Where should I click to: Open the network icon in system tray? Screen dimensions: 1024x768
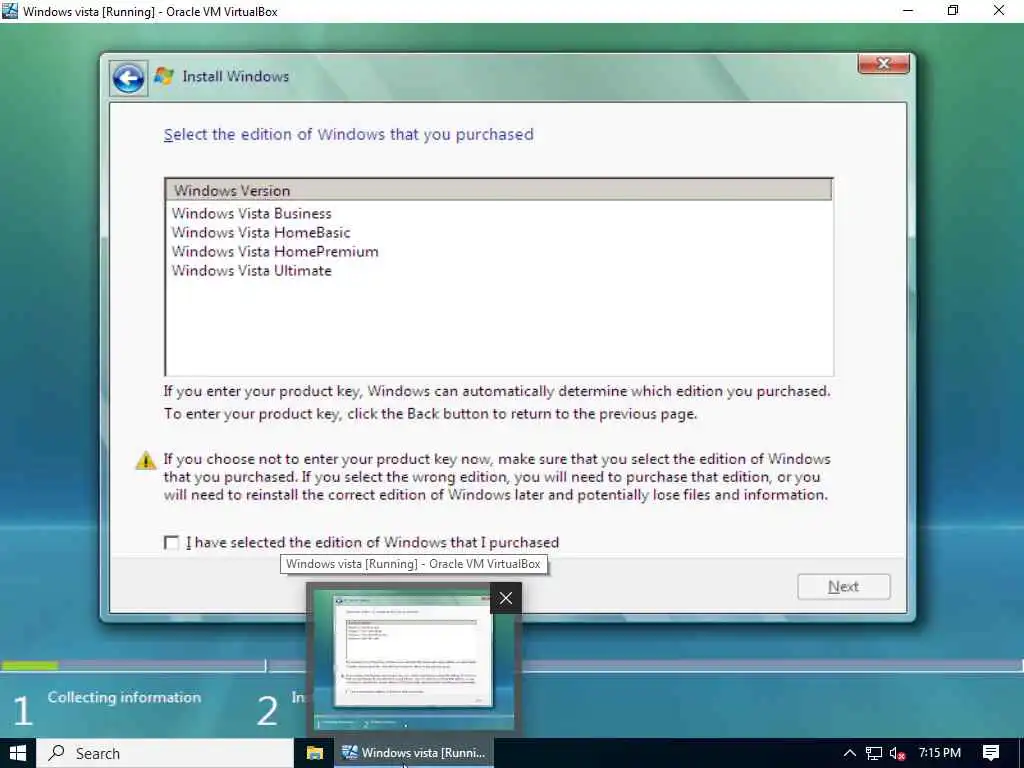[x=874, y=753]
